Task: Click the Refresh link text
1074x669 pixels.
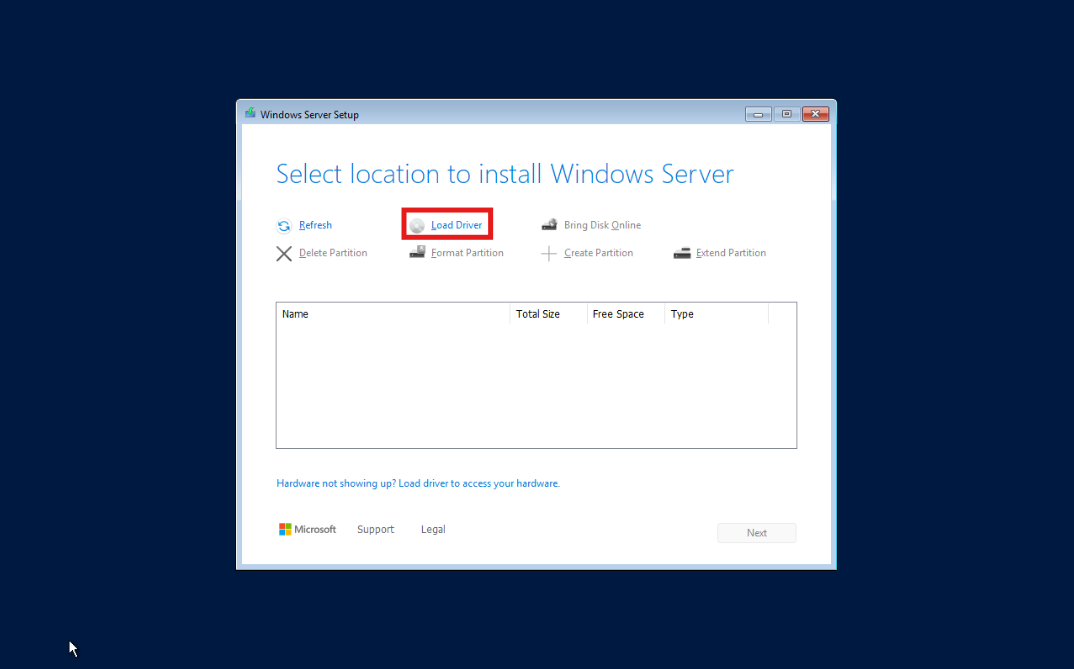Action: coord(315,225)
